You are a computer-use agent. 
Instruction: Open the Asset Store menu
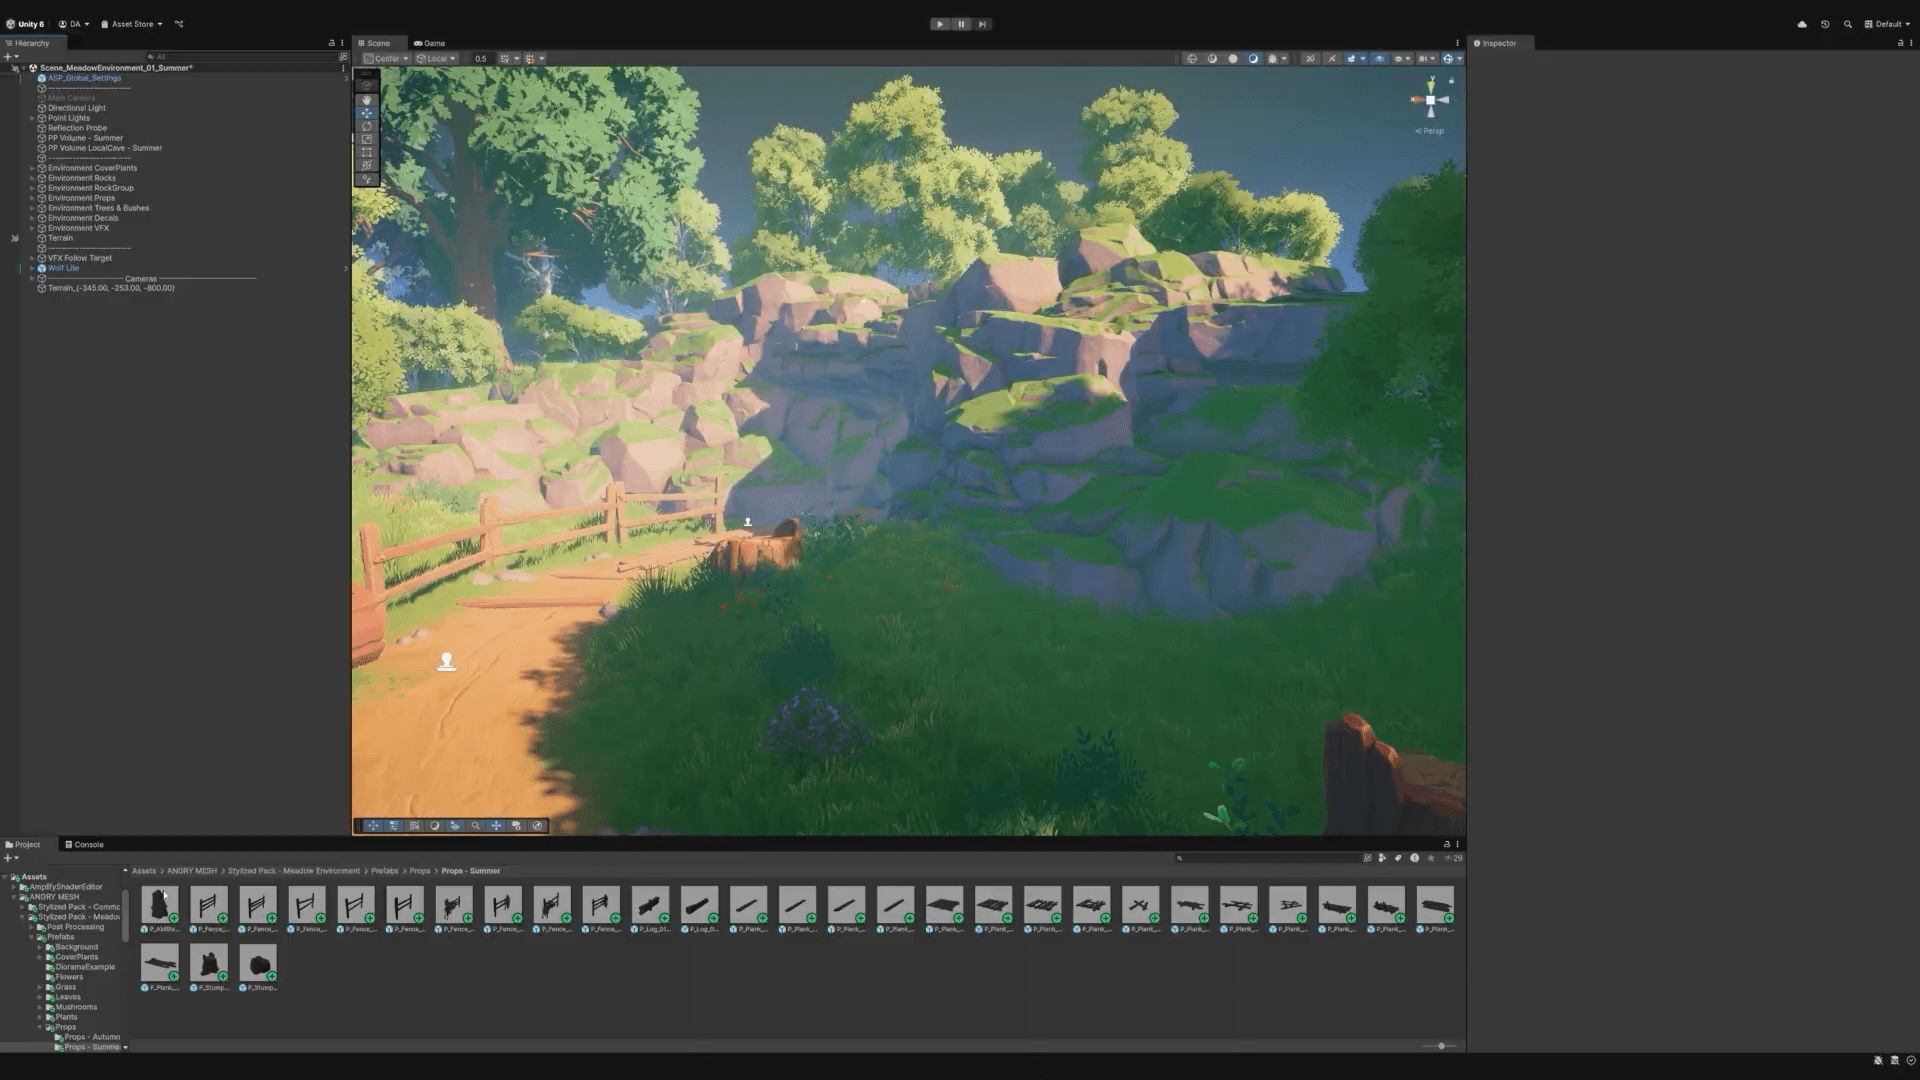131,23
